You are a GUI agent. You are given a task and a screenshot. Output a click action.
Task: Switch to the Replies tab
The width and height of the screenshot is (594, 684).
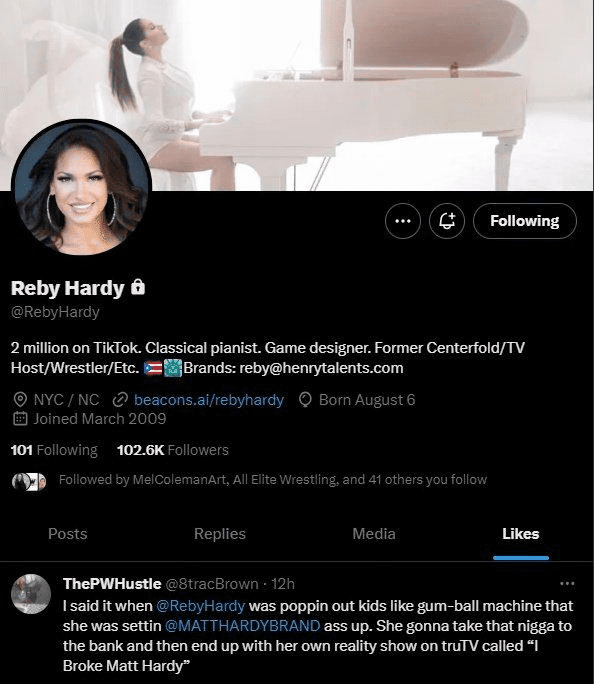220,534
